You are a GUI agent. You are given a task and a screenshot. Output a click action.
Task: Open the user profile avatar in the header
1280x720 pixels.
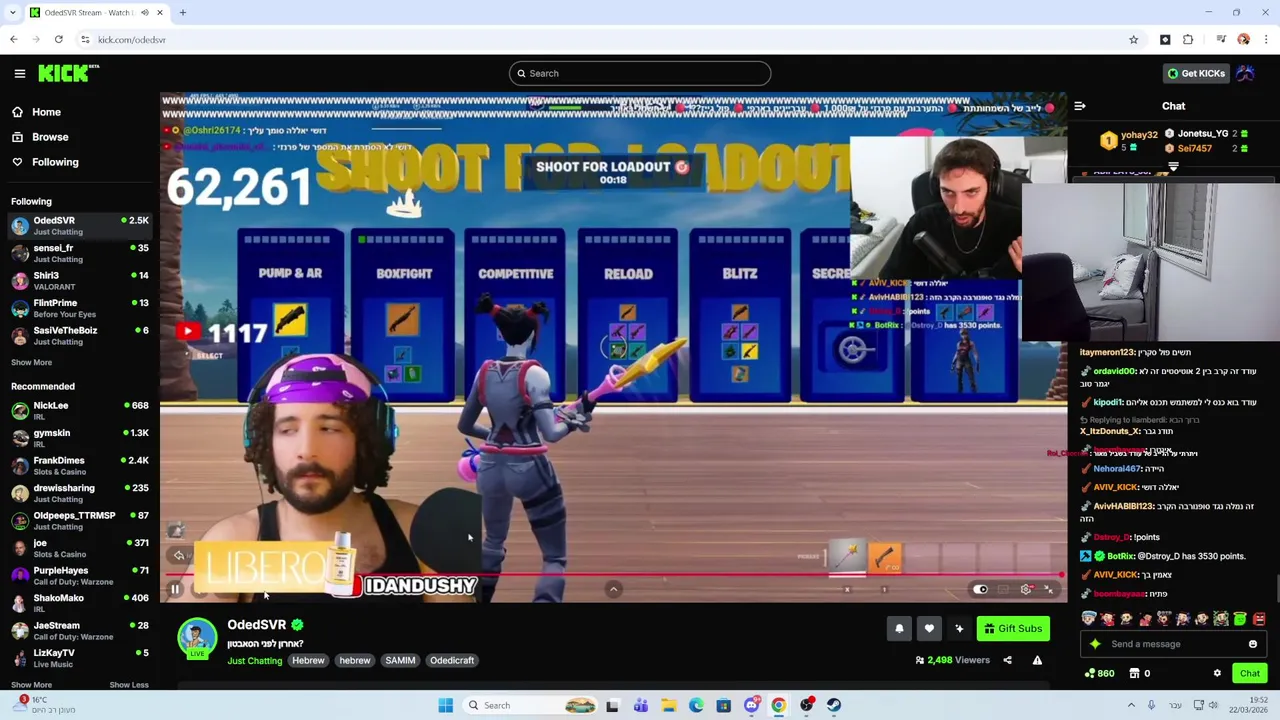[1245, 73]
